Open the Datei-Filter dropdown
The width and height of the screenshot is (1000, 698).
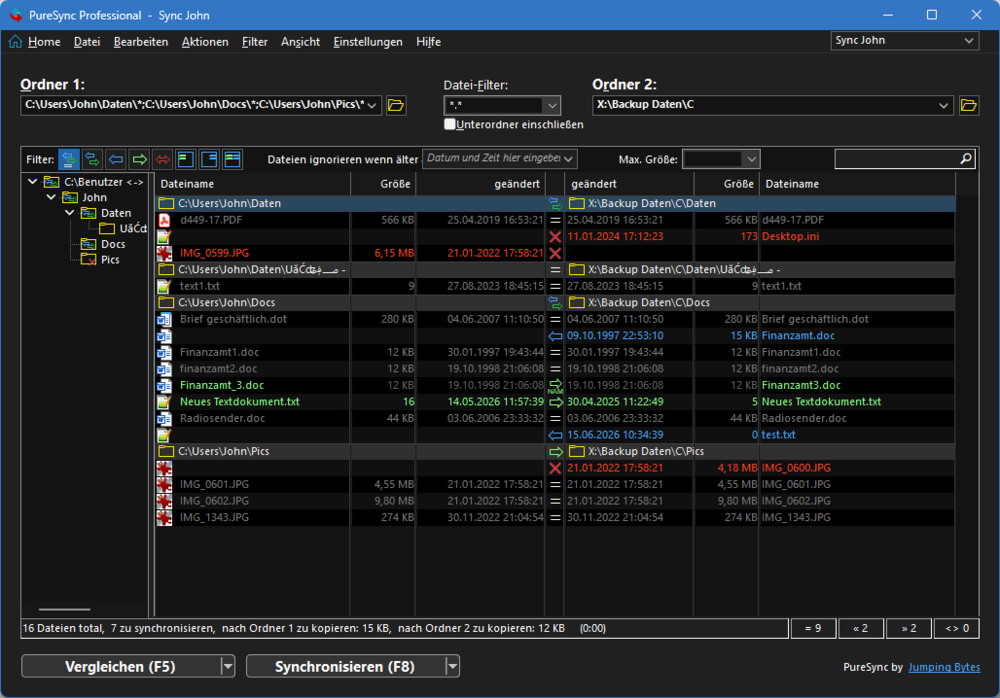point(552,105)
